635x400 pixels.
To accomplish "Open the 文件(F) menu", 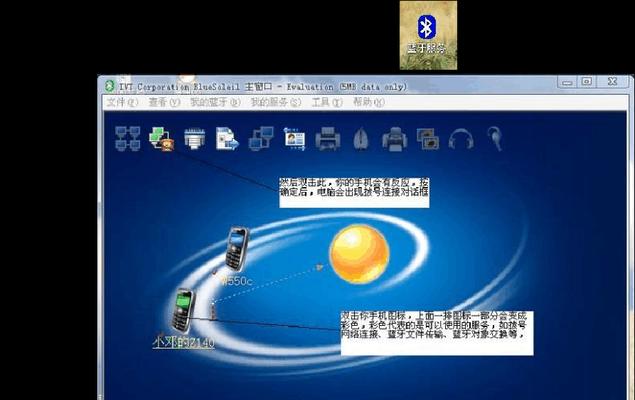I will tap(122, 102).
